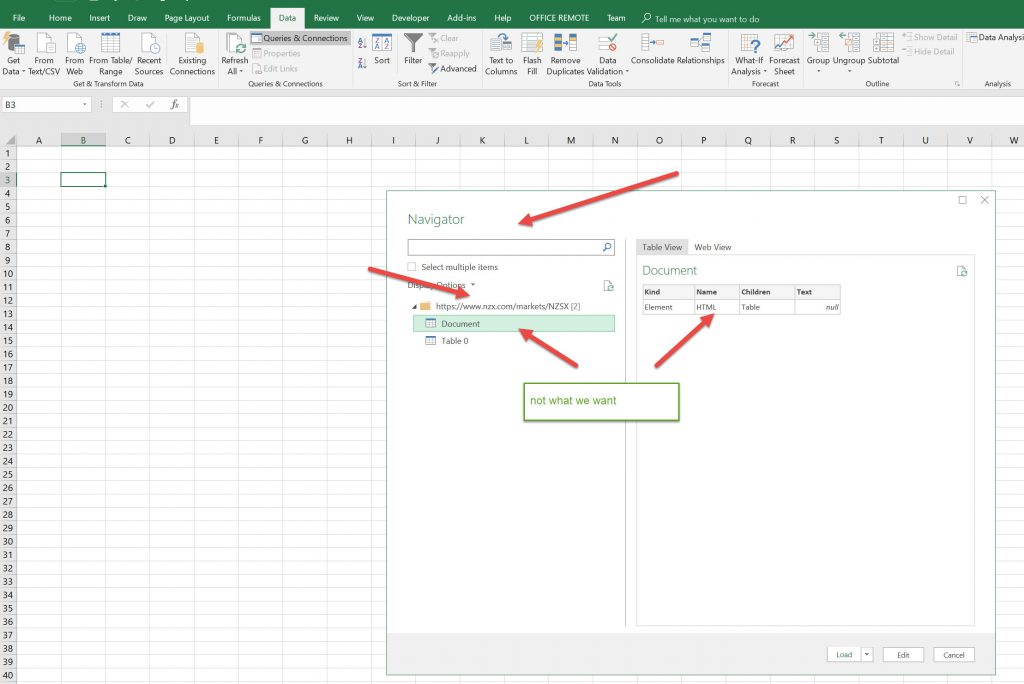Click the Filter funnel icon

[413, 44]
